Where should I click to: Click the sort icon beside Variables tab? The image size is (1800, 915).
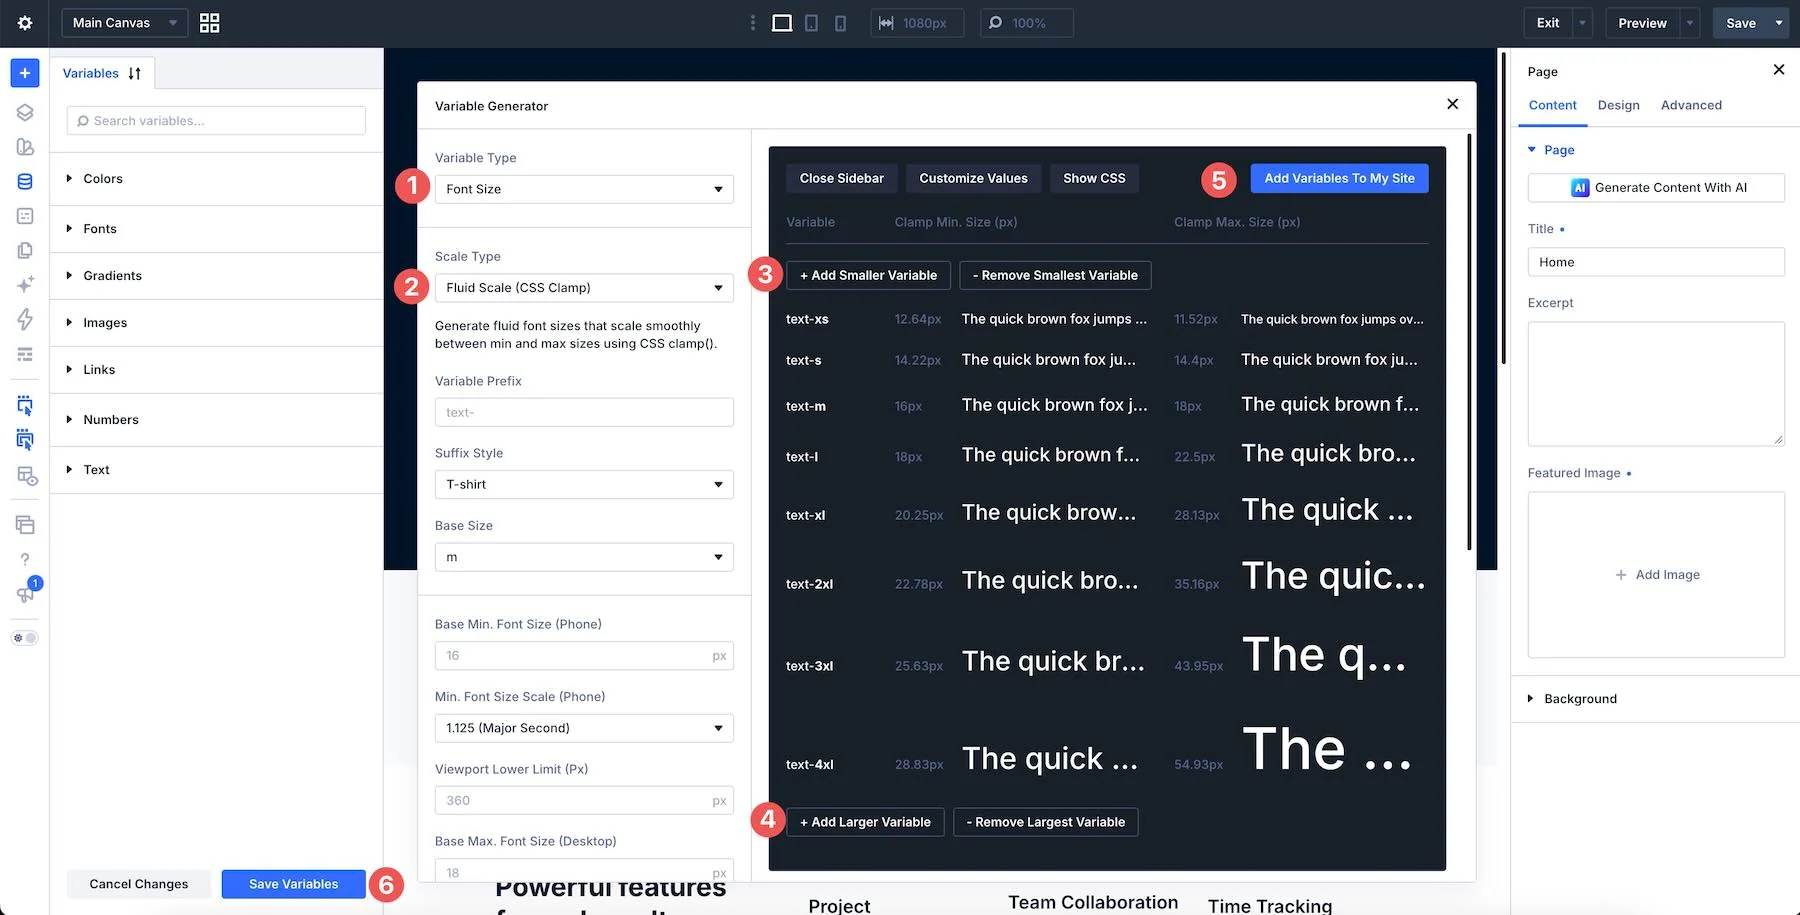click(x=135, y=73)
